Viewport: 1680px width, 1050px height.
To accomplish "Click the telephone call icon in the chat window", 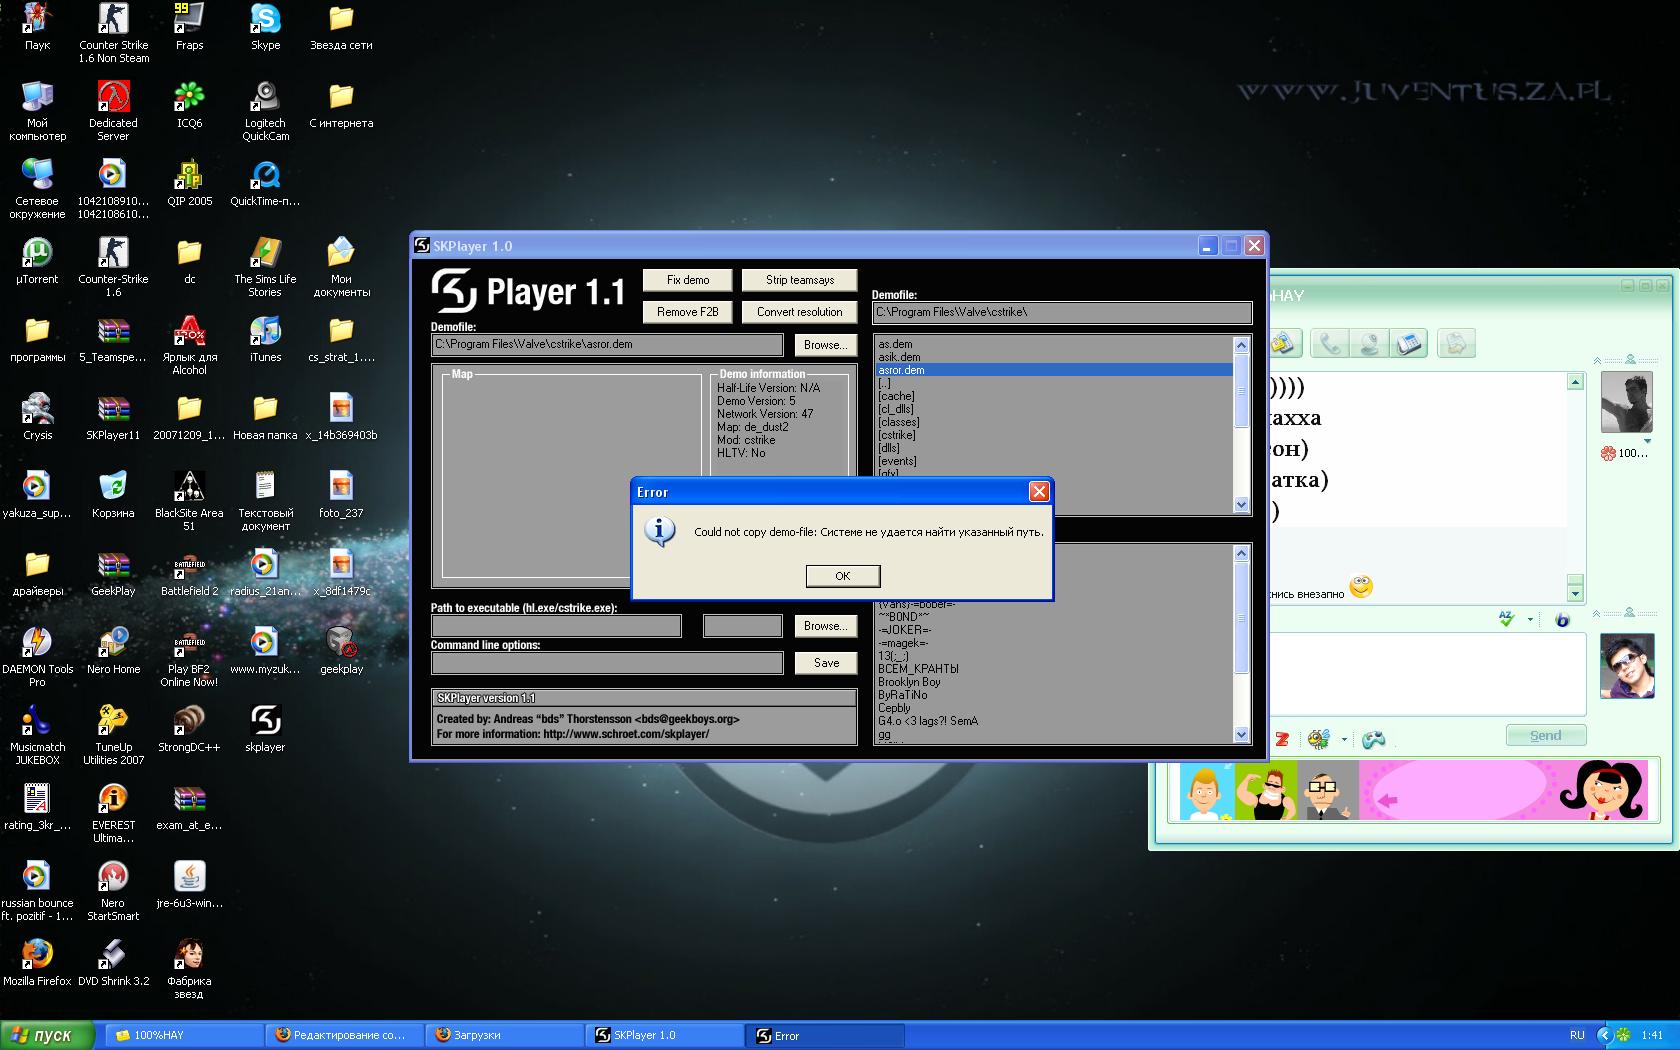I will tap(1409, 344).
